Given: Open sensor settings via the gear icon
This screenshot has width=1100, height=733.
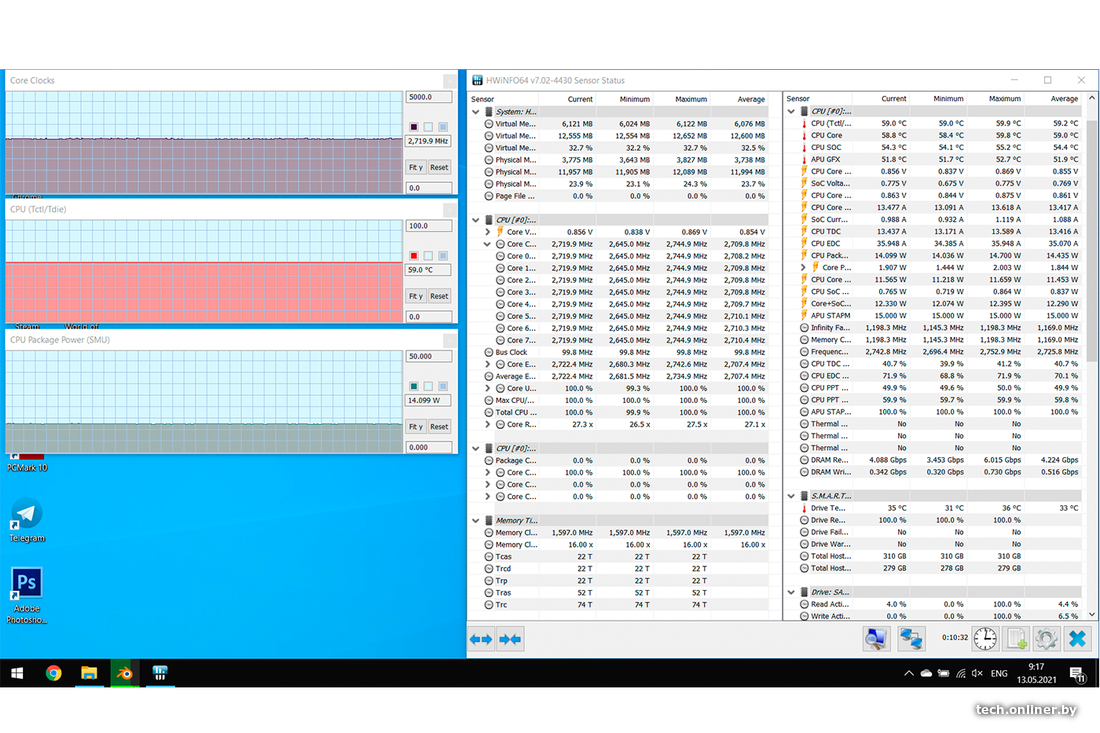Looking at the screenshot, I should click(x=1047, y=639).
